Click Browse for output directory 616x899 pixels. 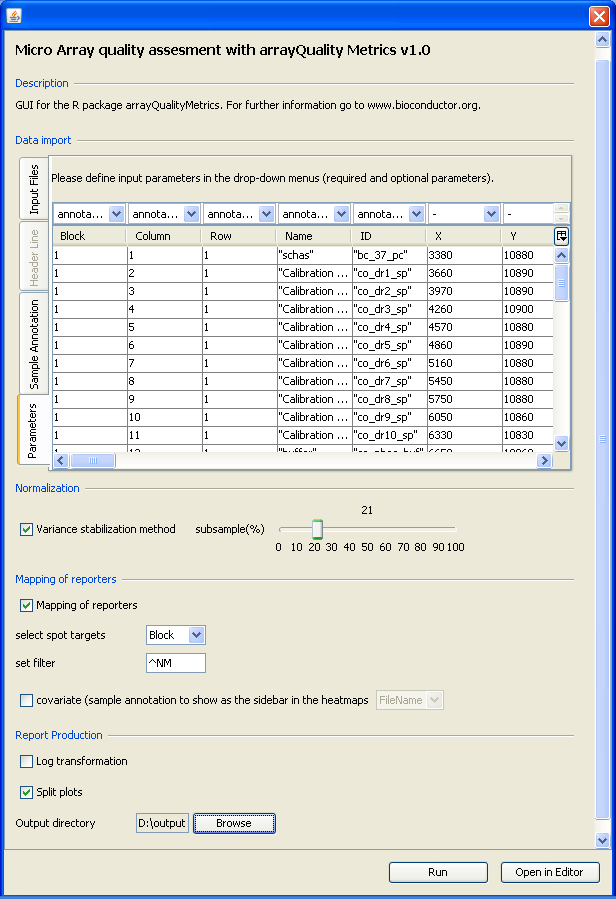pyautogui.click(x=233, y=823)
